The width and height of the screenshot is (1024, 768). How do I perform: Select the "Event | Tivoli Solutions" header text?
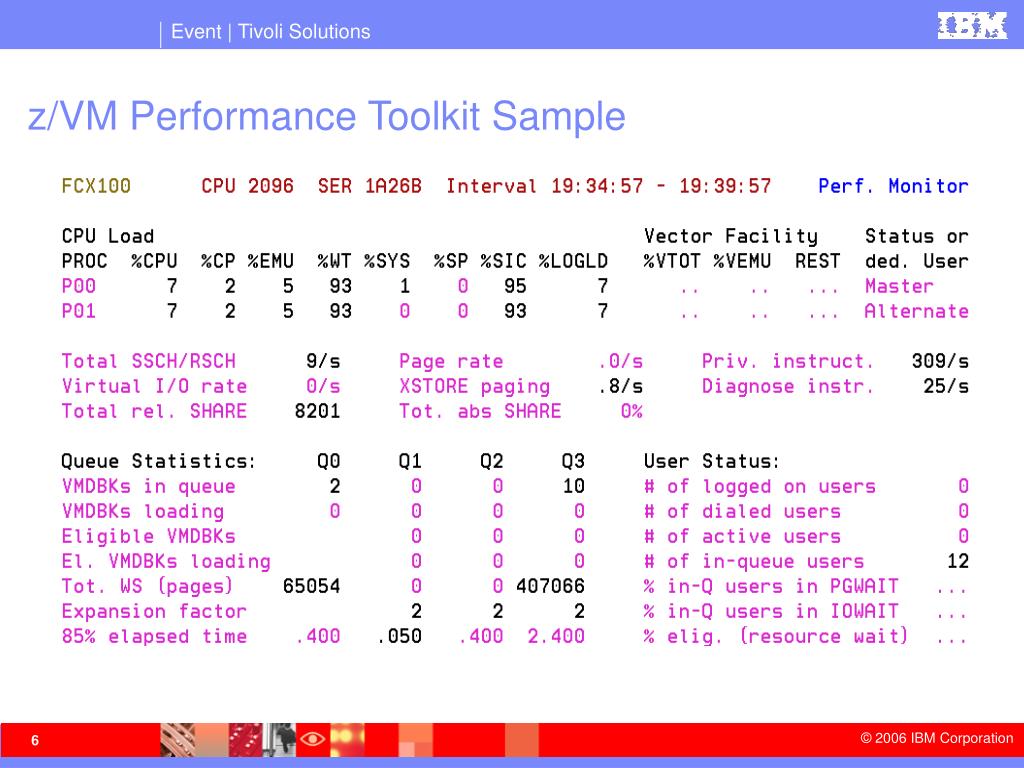(270, 31)
